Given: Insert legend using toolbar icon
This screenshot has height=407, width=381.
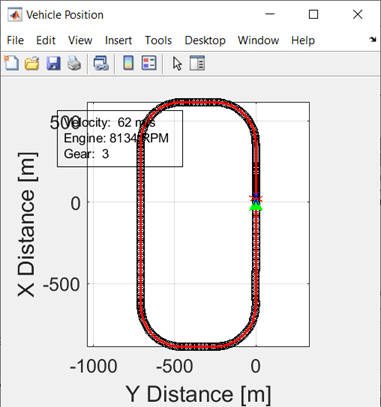Looking at the screenshot, I should pos(149,63).
